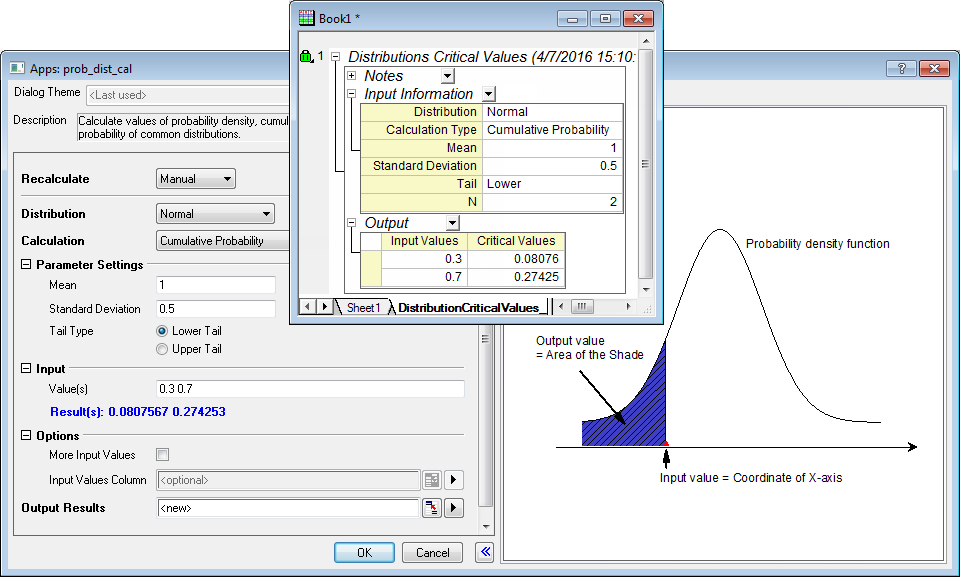Click the Cancel button
The image size is (960, 577).
pyautogui.click(x=432, y=553)
